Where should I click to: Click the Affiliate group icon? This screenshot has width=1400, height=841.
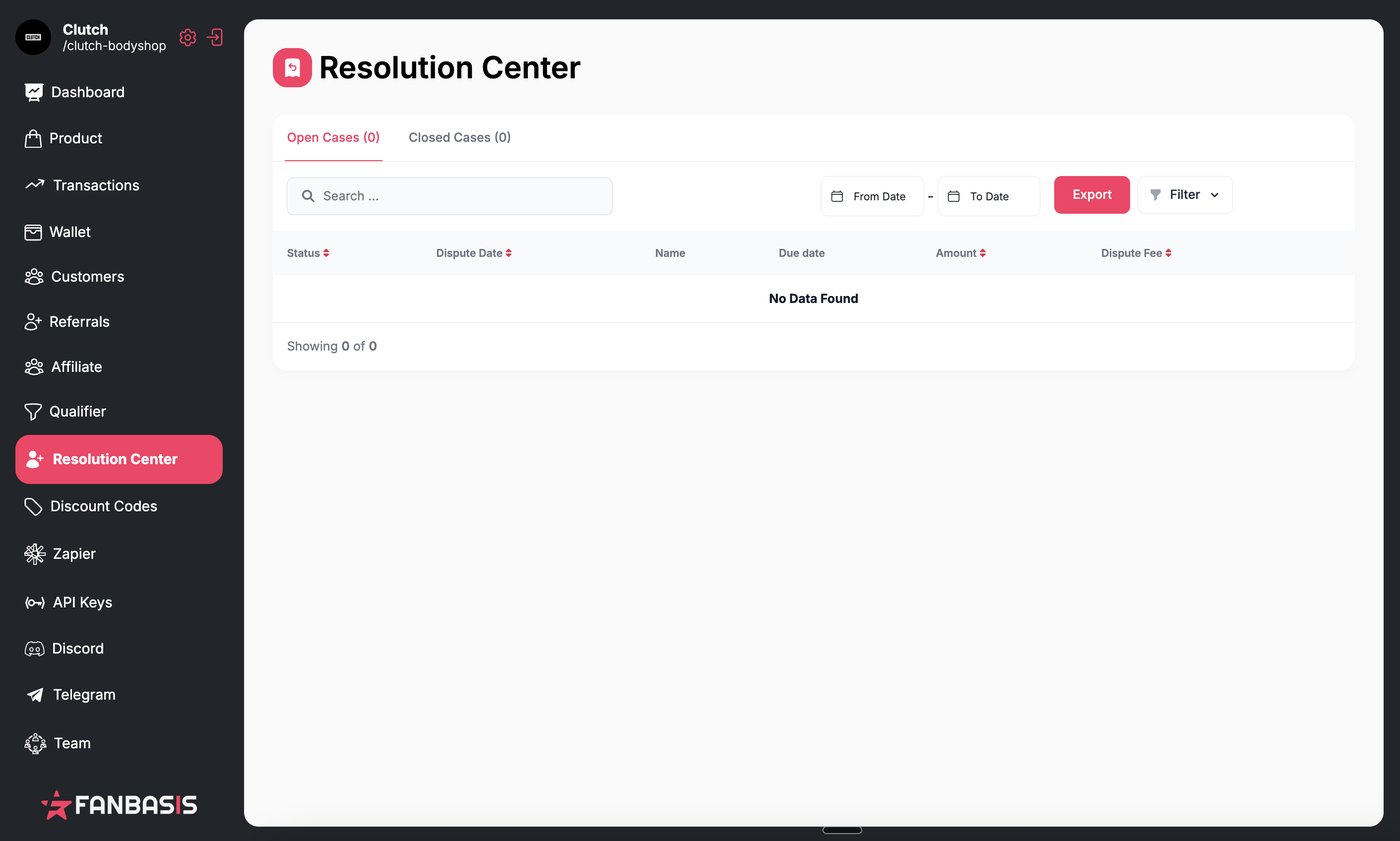(x=34, y=367)
